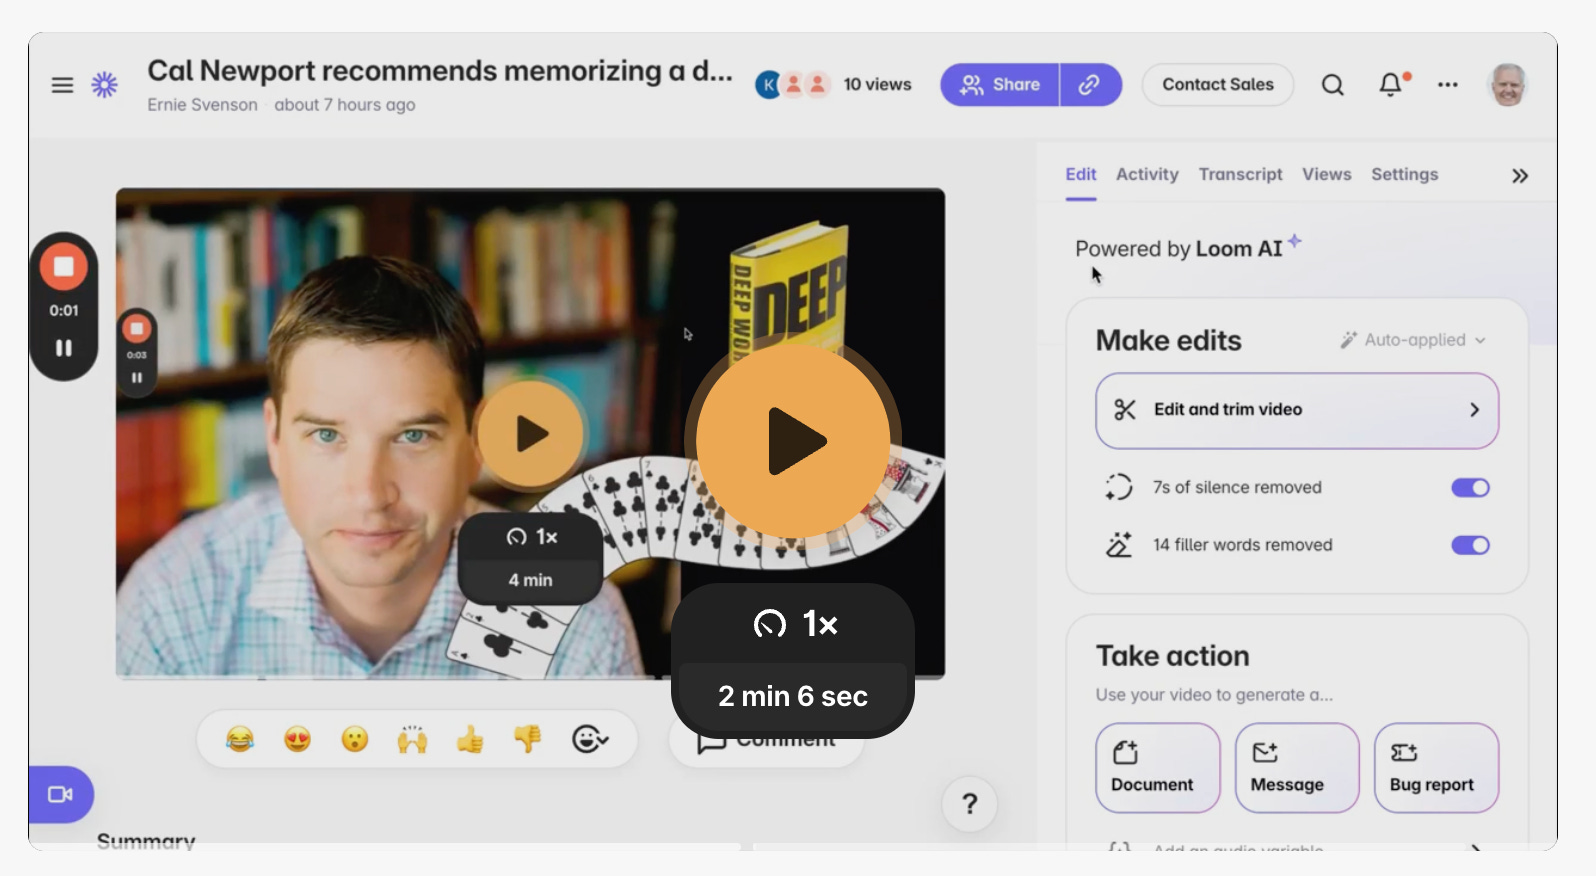Click the Loom logo icon
This screenshot has width=1596, height=876.
pos(105,85)
